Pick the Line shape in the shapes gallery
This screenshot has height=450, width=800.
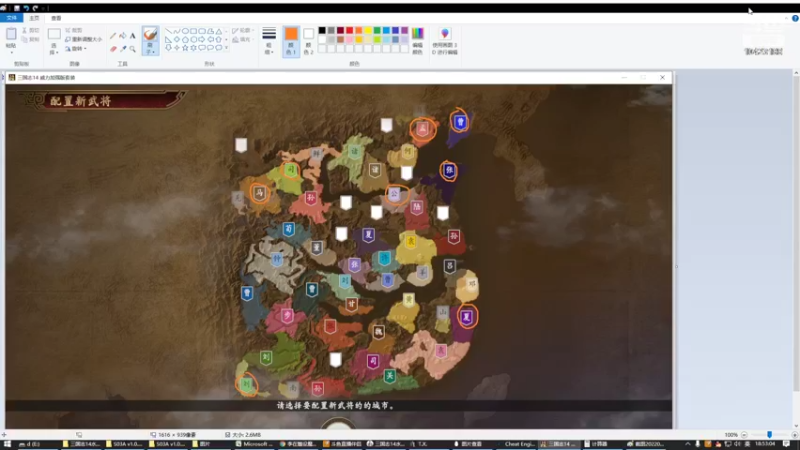pos(168,31)
